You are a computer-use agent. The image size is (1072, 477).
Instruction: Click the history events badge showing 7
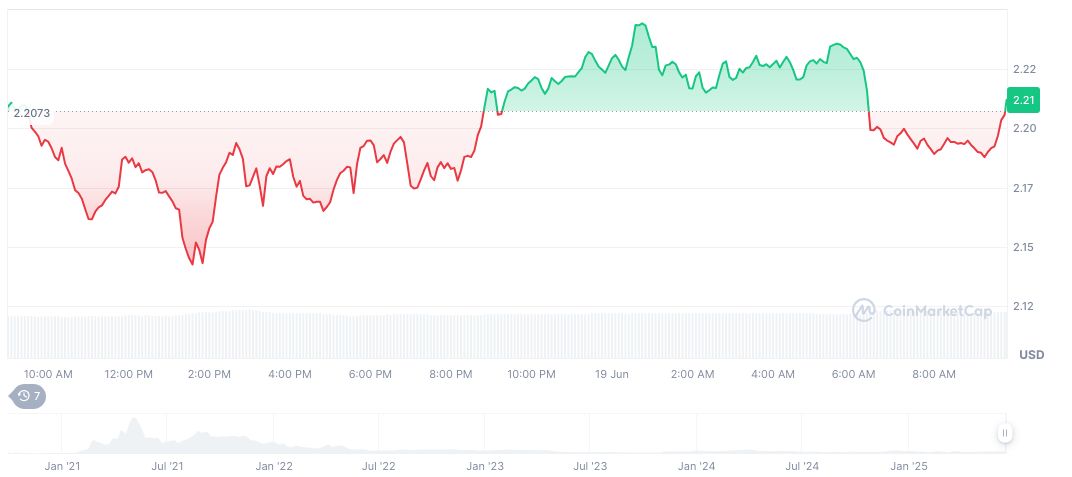pyautogui.click(x=28, y=396)
